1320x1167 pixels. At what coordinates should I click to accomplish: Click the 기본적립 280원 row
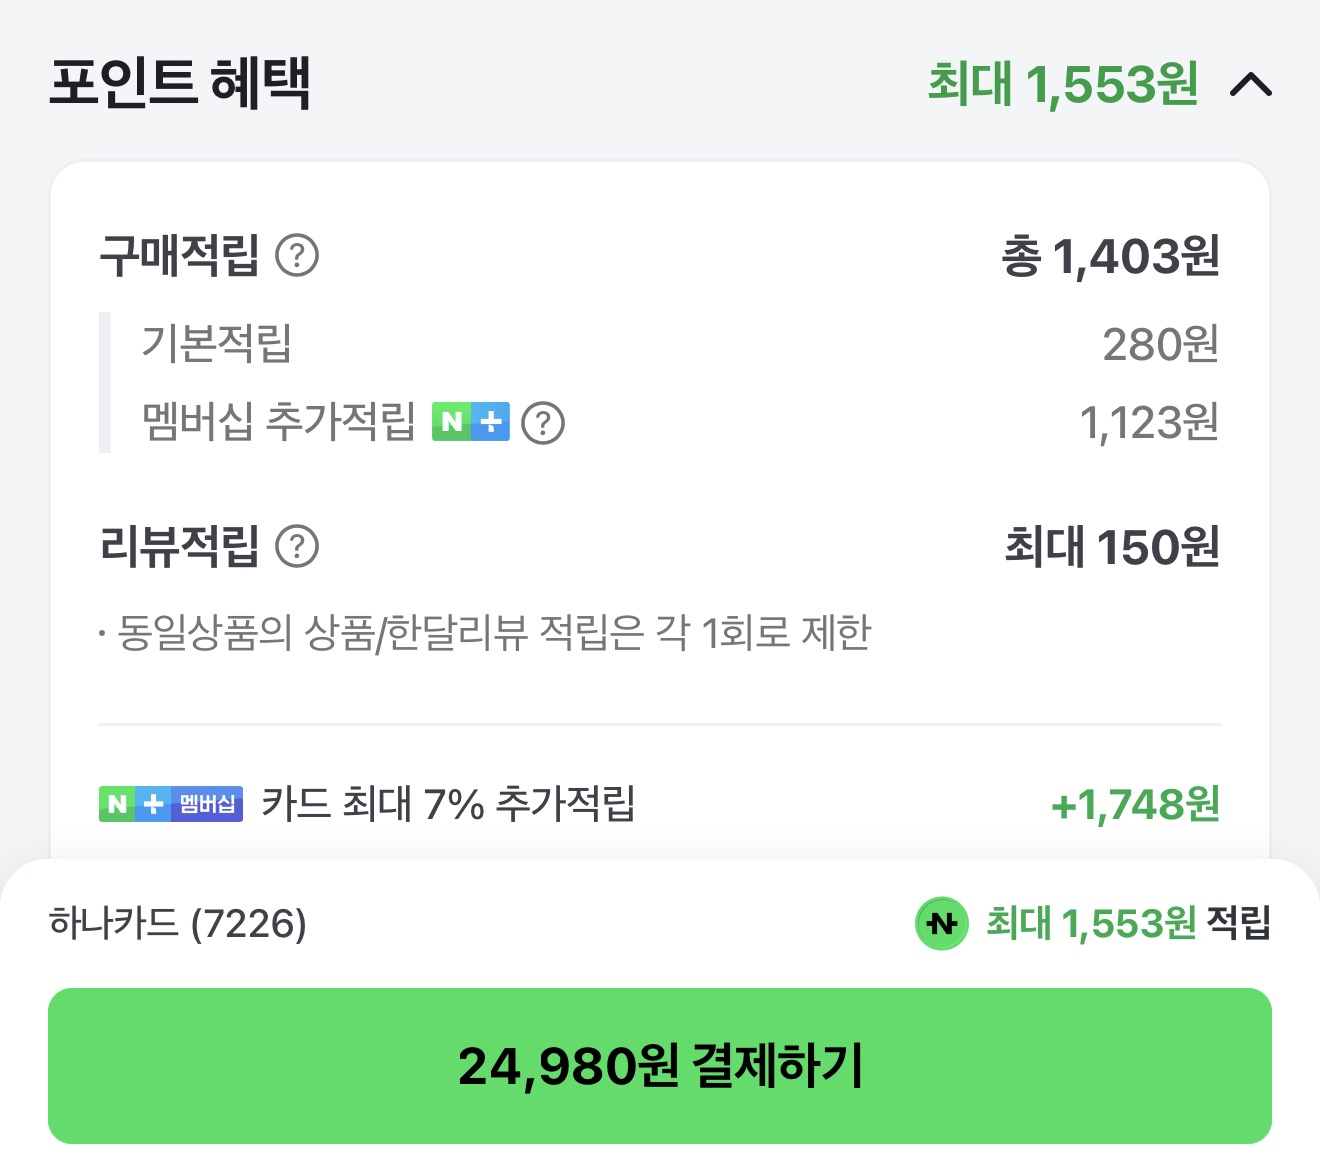click(660, 348)
